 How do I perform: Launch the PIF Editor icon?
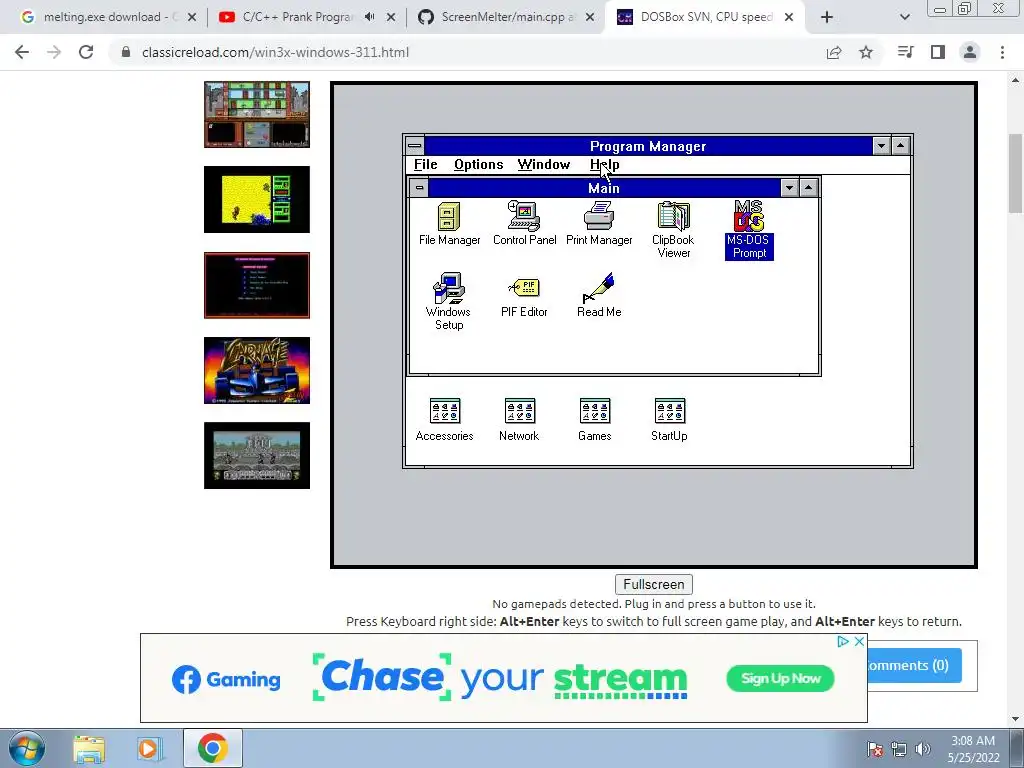[x=524, y=296]
